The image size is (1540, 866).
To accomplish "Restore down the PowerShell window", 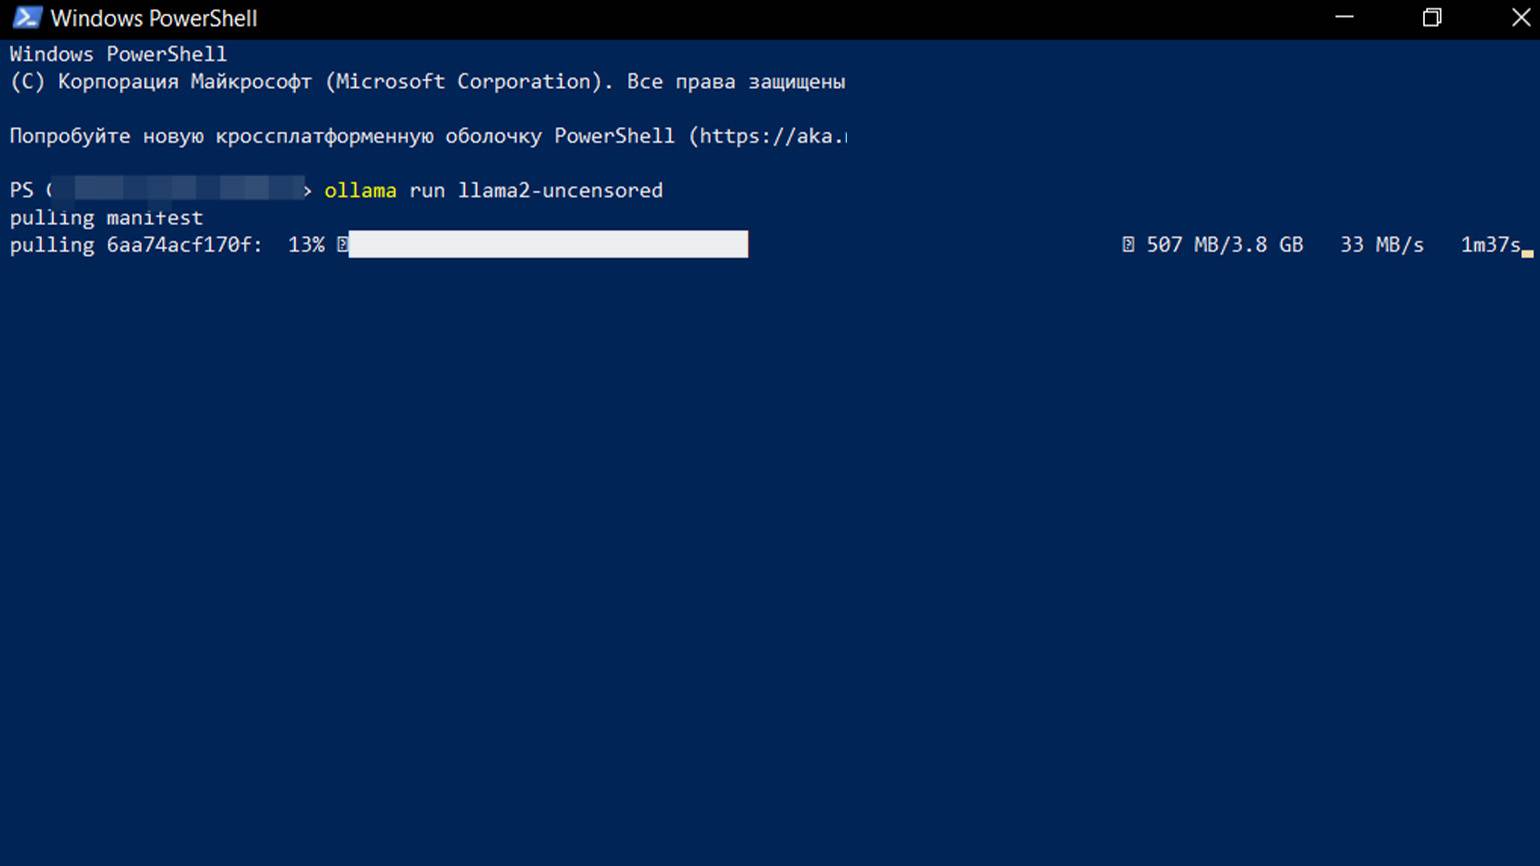I will [x=1432, y=18].
